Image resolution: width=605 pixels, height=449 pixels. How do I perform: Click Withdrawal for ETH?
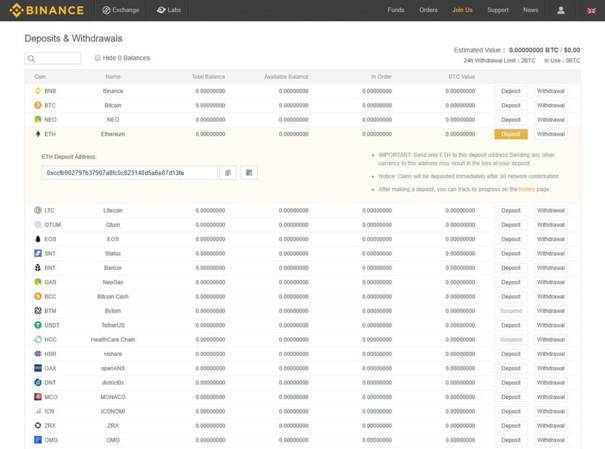(x=551, y=134)
